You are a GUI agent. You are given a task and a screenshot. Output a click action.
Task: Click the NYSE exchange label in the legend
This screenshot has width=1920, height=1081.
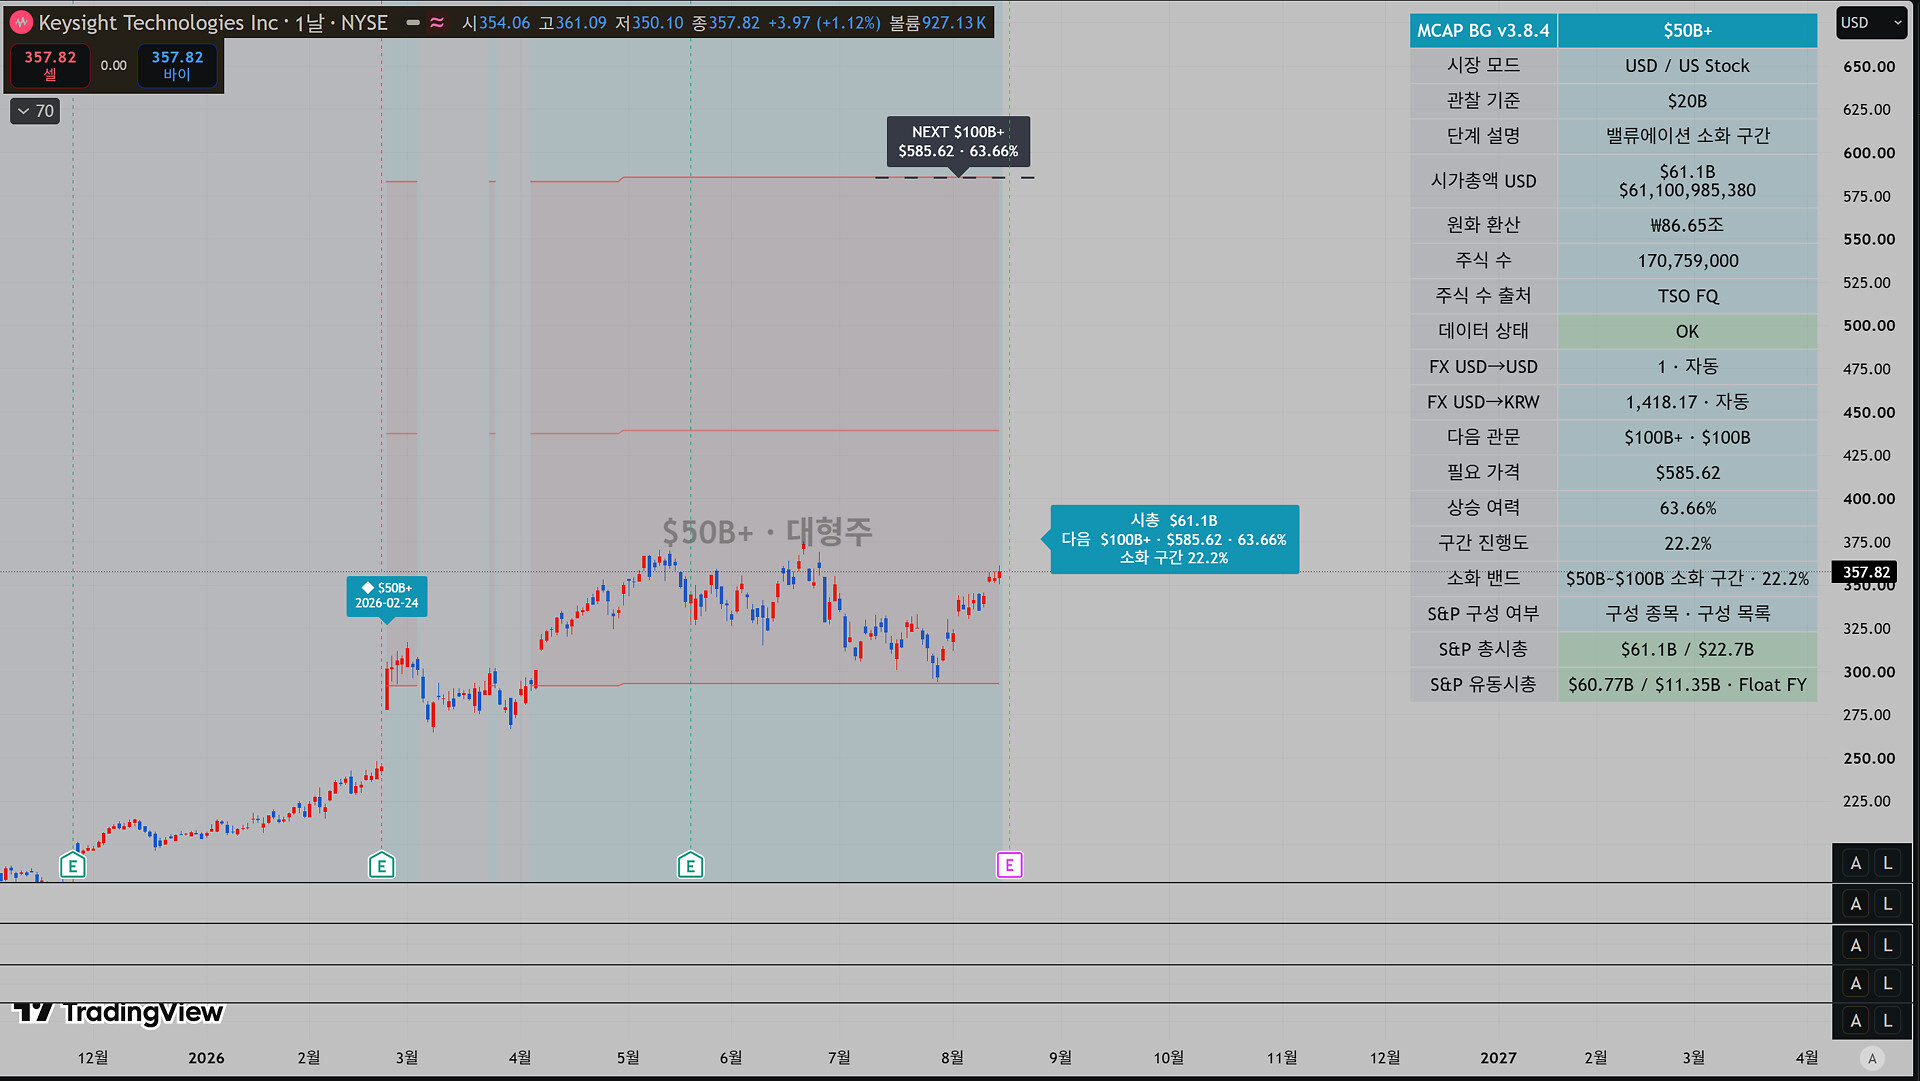(364, 23)
